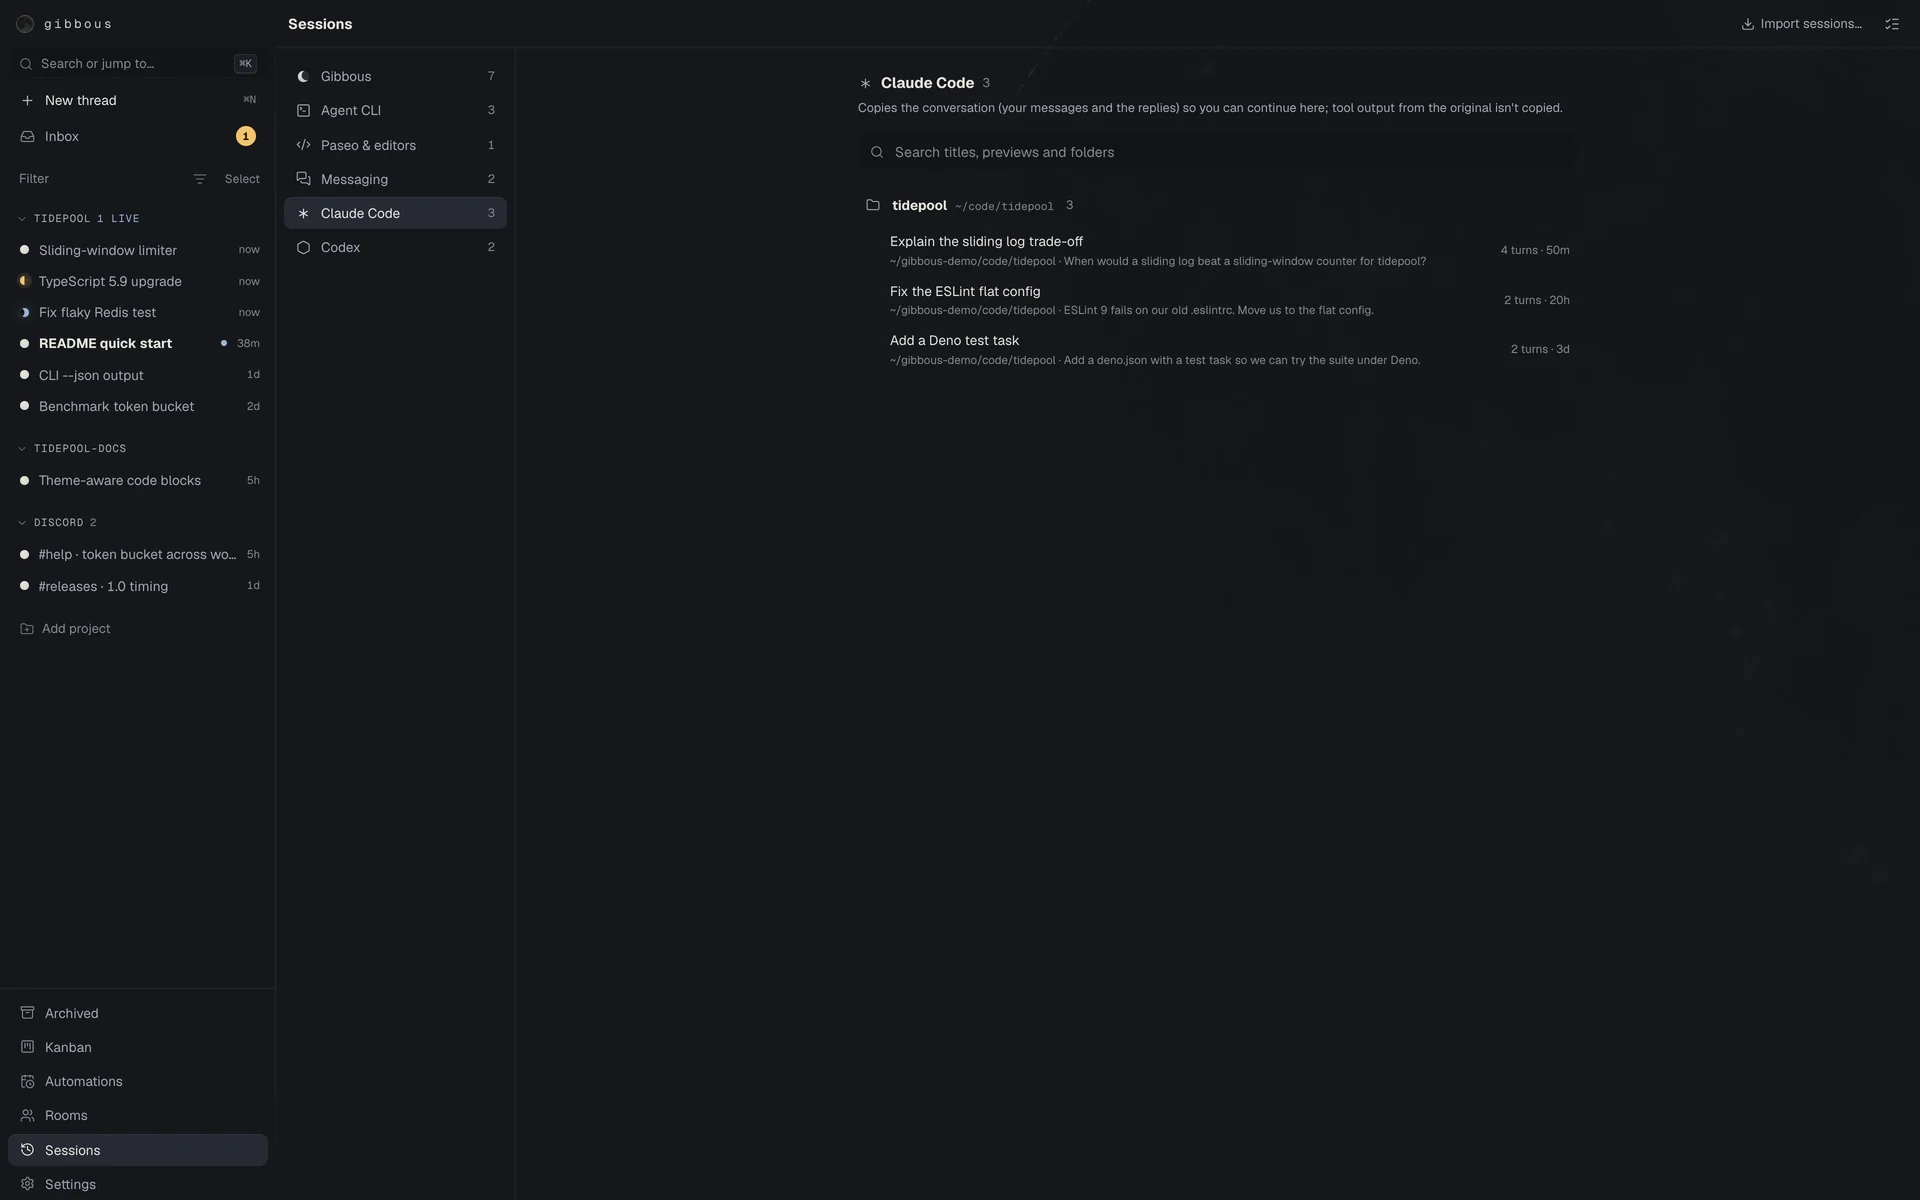Click the Add project folder icon
Viewport: 1920px width, 1200px height.
[x=27, y=628]
